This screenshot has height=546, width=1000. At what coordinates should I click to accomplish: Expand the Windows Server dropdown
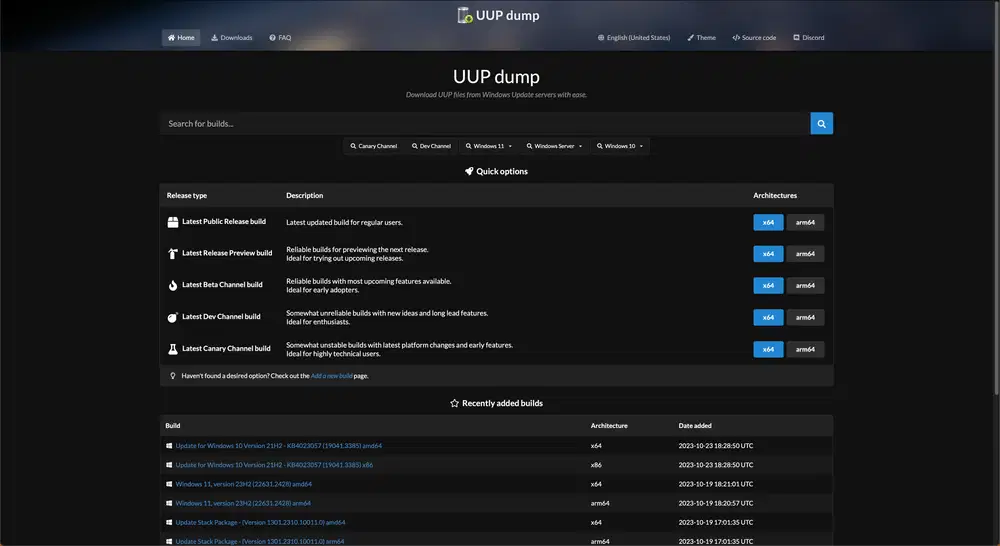553,146
